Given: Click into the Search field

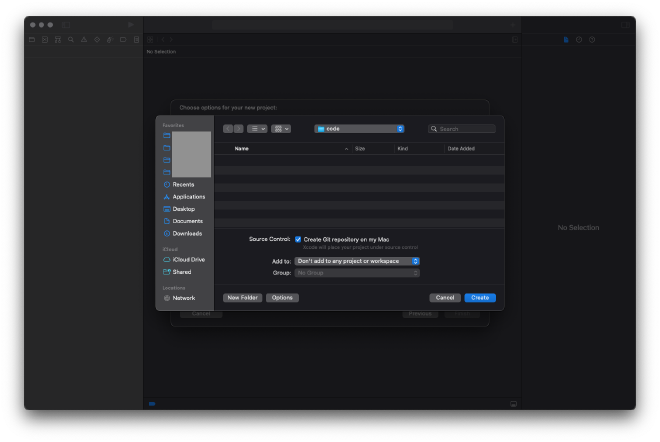Looking at the screenshot, I should tap(466, 129).
